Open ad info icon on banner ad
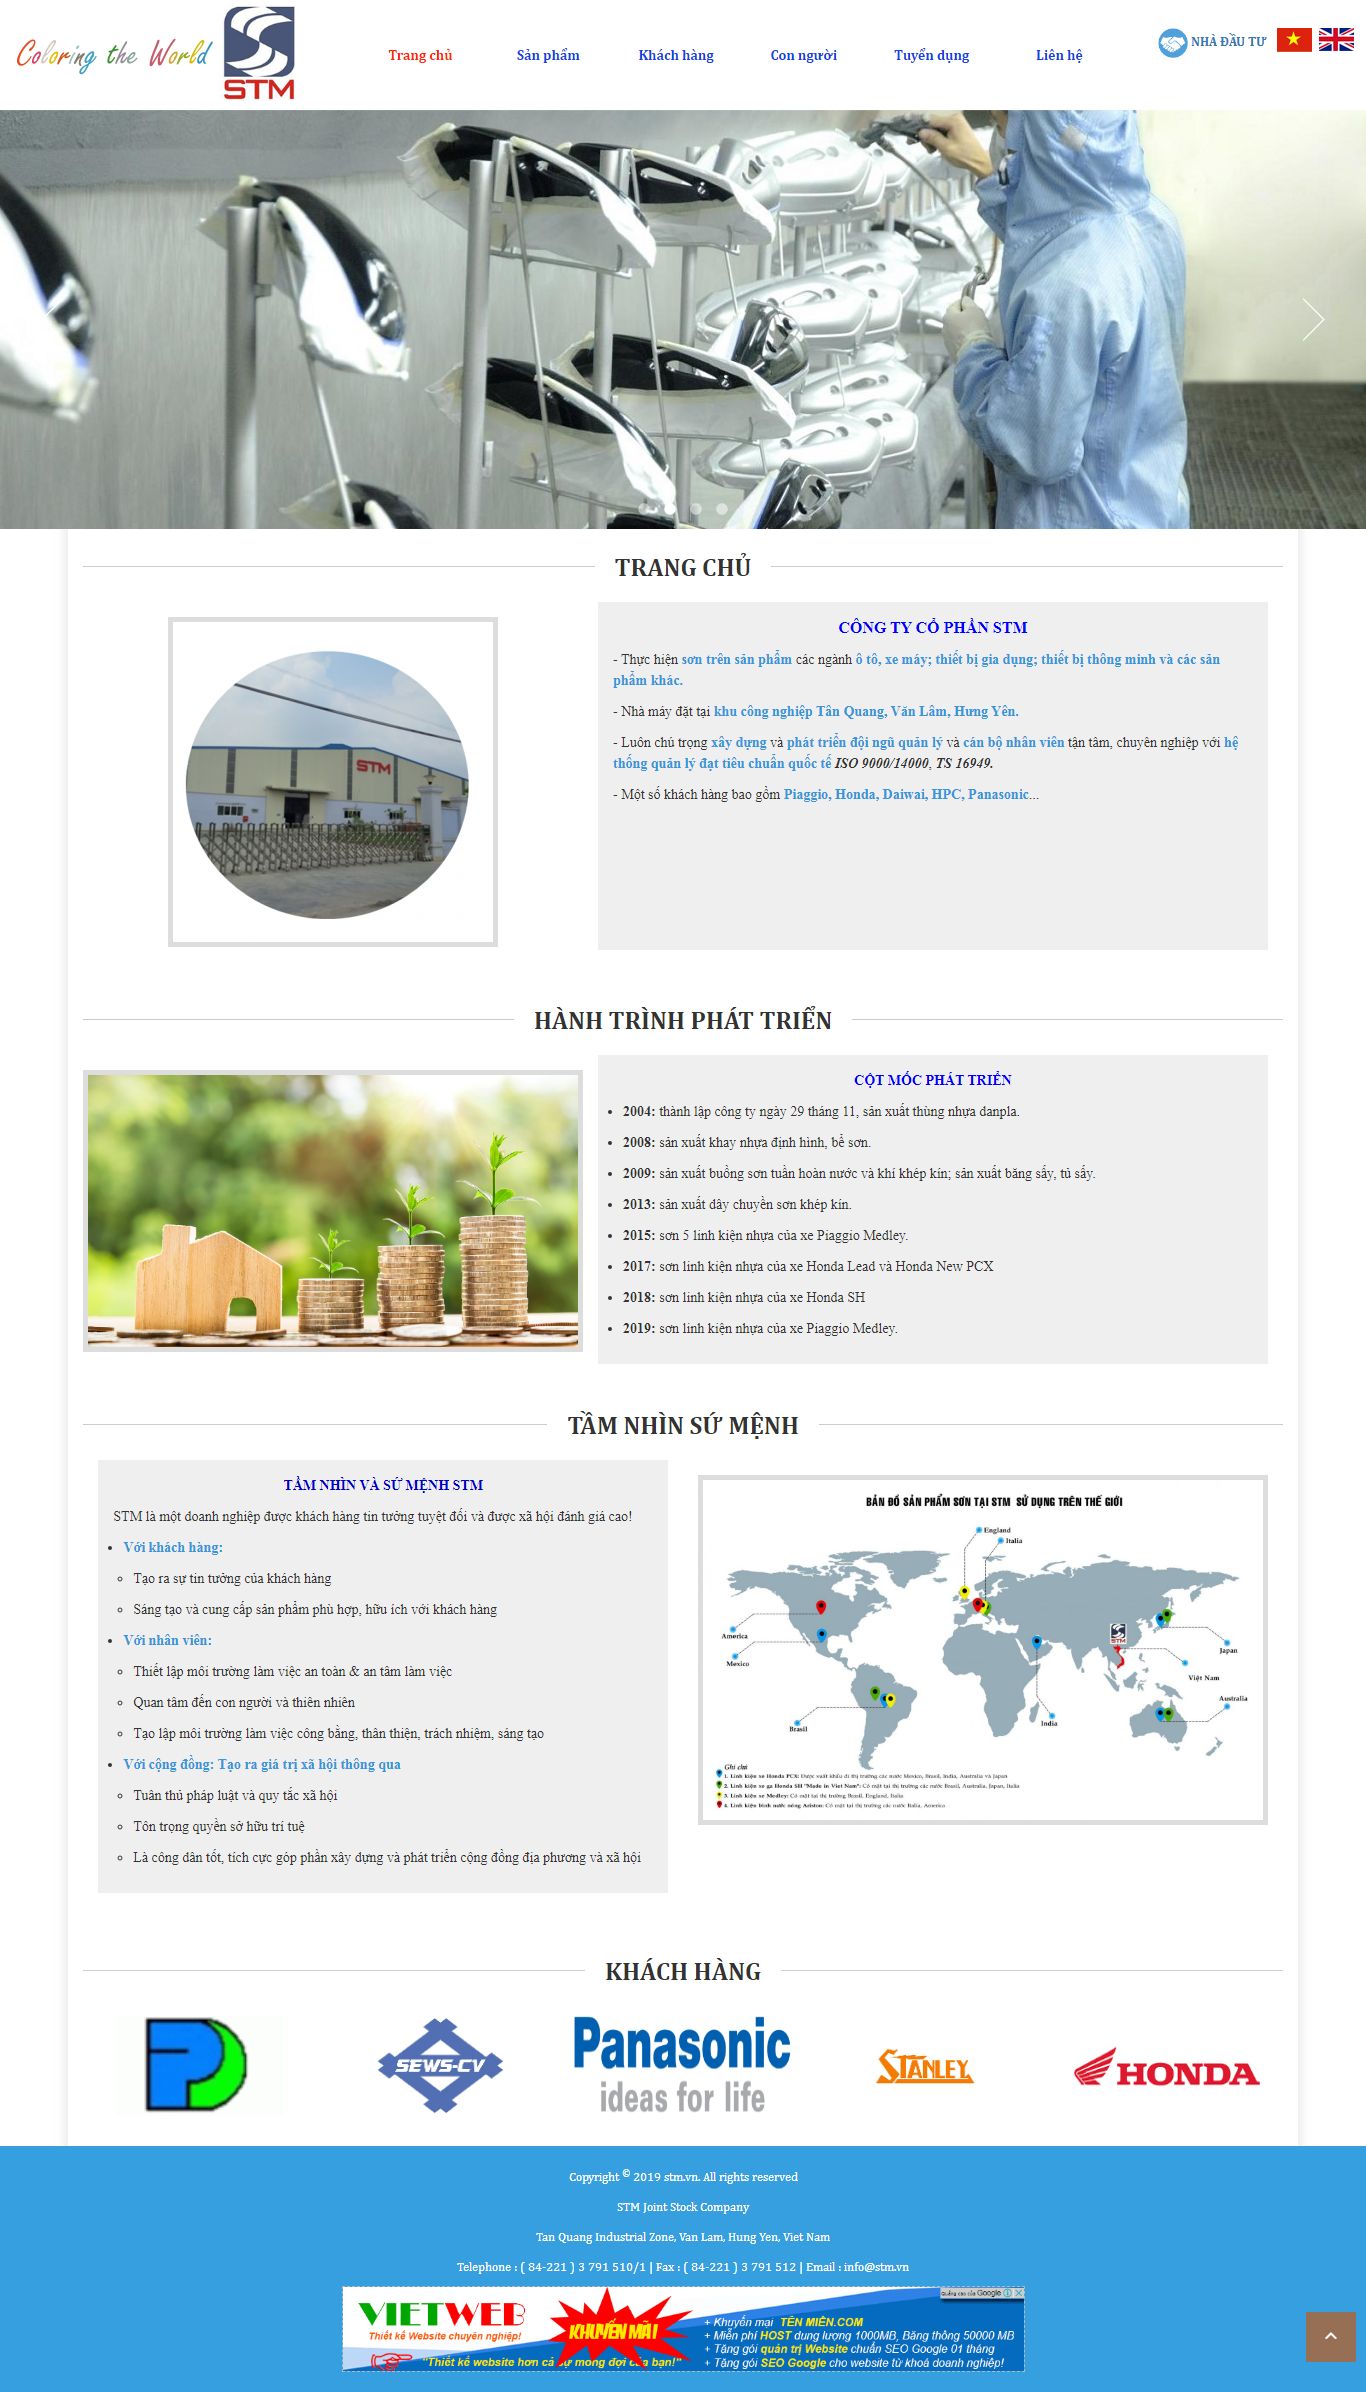This screenshot has height=2392, width=1366. (x=1007, y=2293)
